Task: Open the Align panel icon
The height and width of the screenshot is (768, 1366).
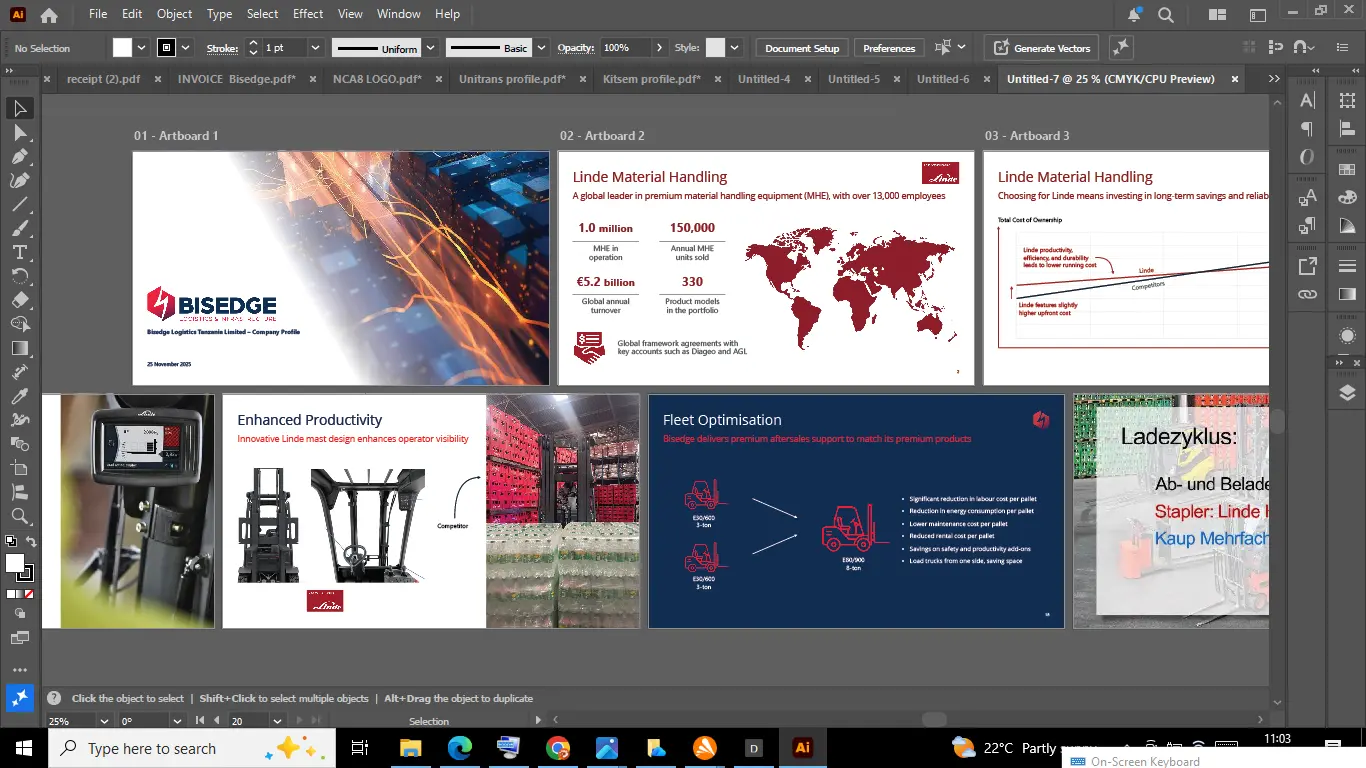Action: click(1348, 129)
